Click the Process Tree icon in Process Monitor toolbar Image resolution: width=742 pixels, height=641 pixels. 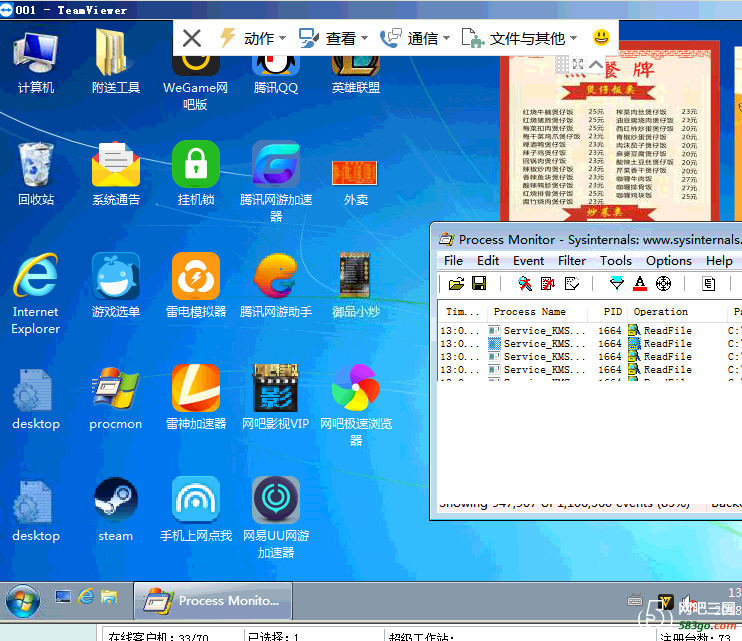pos(708,284)
